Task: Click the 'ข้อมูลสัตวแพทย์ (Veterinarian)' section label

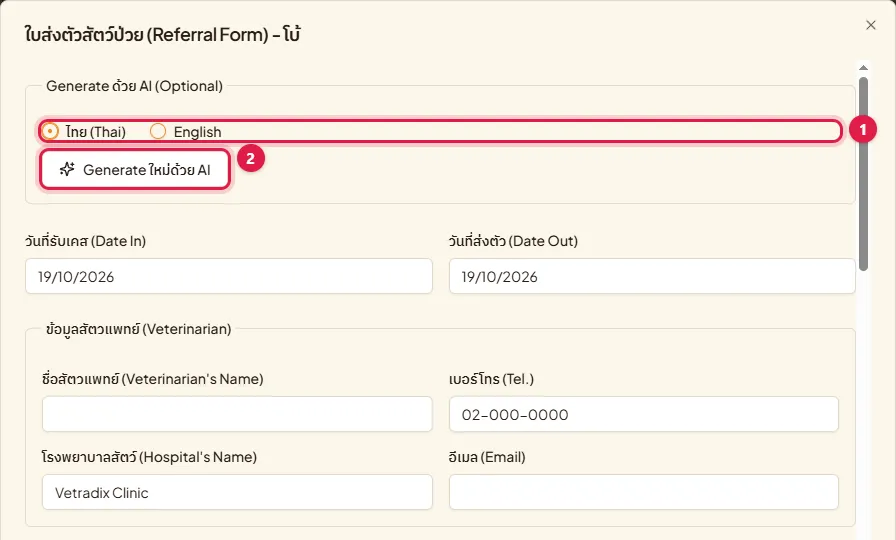Action: (138, 330)
